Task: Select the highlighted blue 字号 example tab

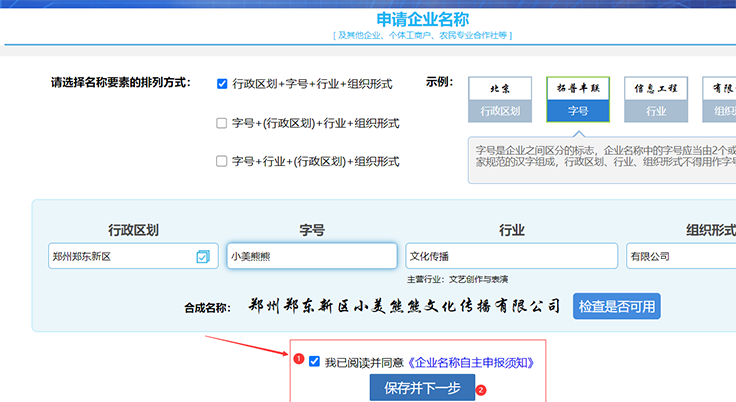Action: 578,112
